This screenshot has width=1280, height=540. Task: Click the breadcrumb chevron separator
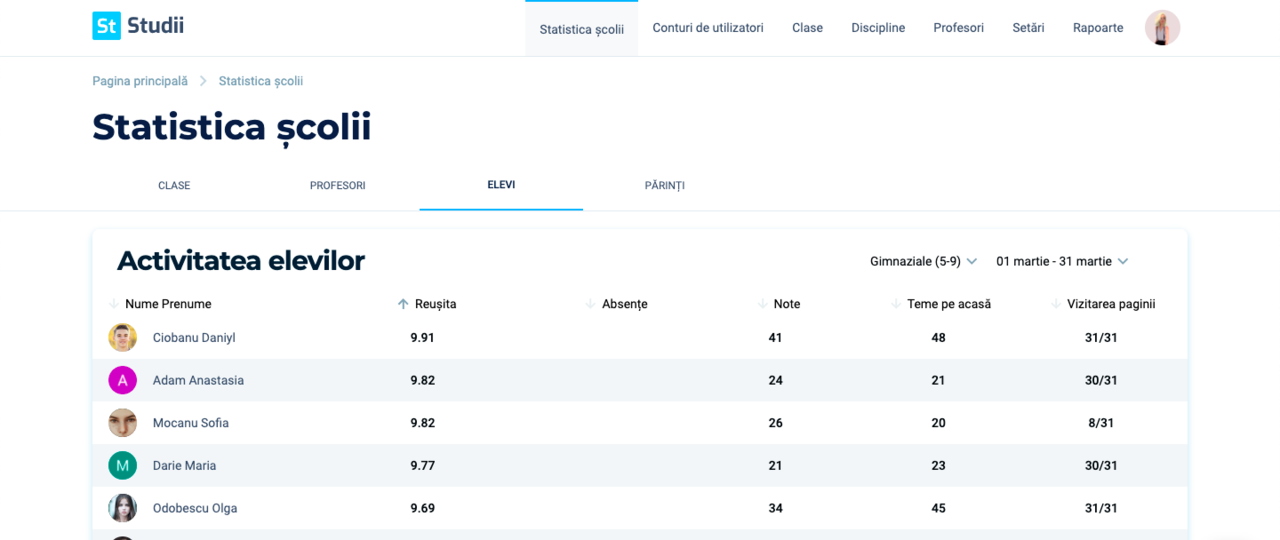click(203, 81)
